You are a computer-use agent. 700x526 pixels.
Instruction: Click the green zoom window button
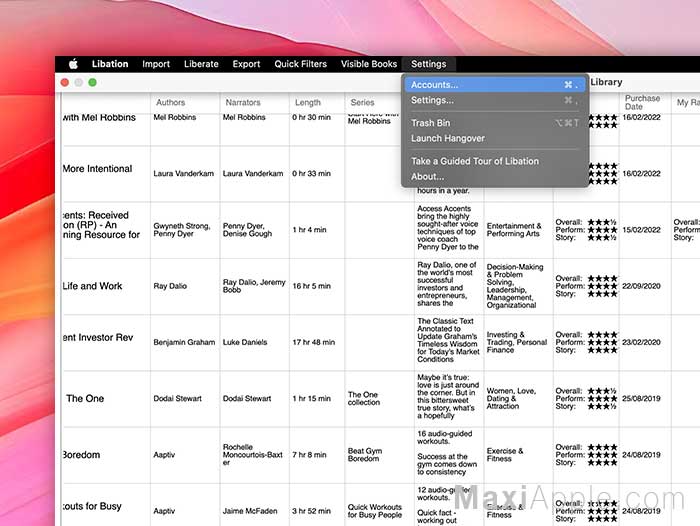[92, 82]
